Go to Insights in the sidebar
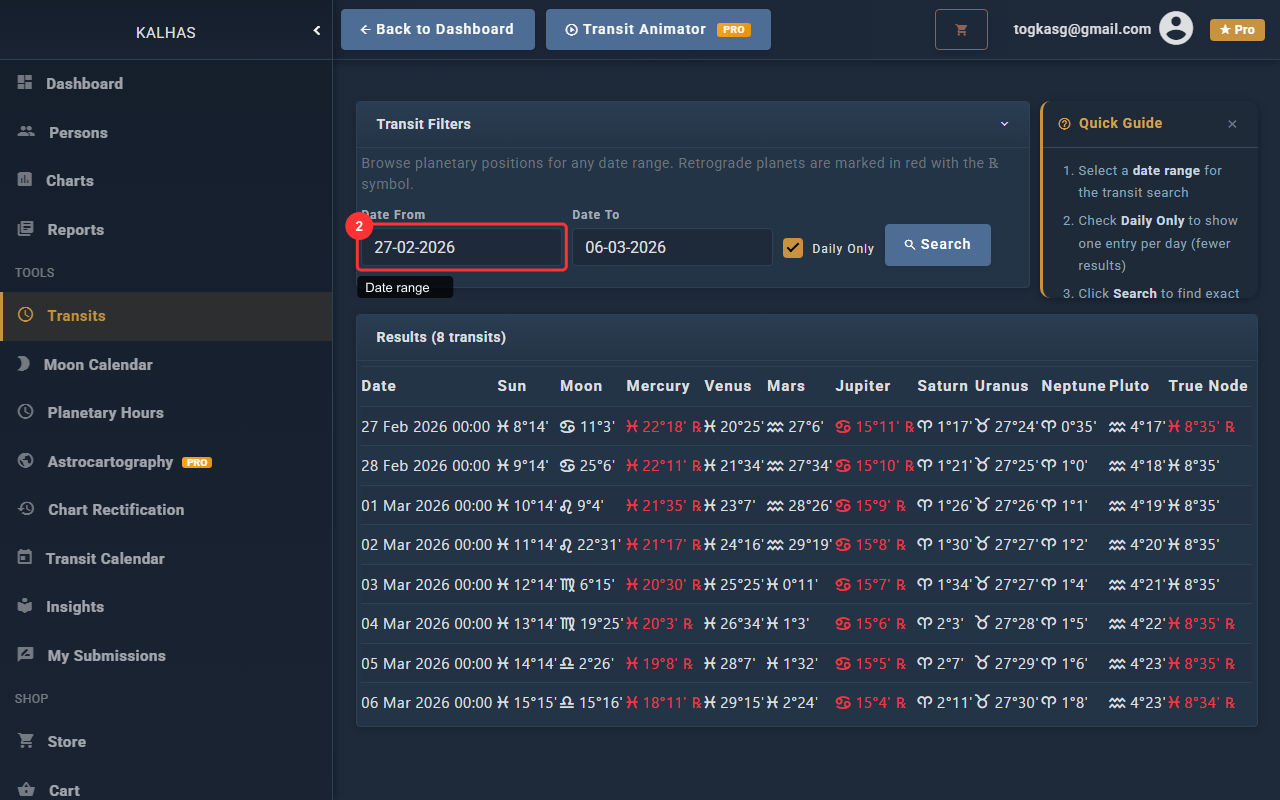The width and height of the screenshot is (1280, 800). point(75,607)
